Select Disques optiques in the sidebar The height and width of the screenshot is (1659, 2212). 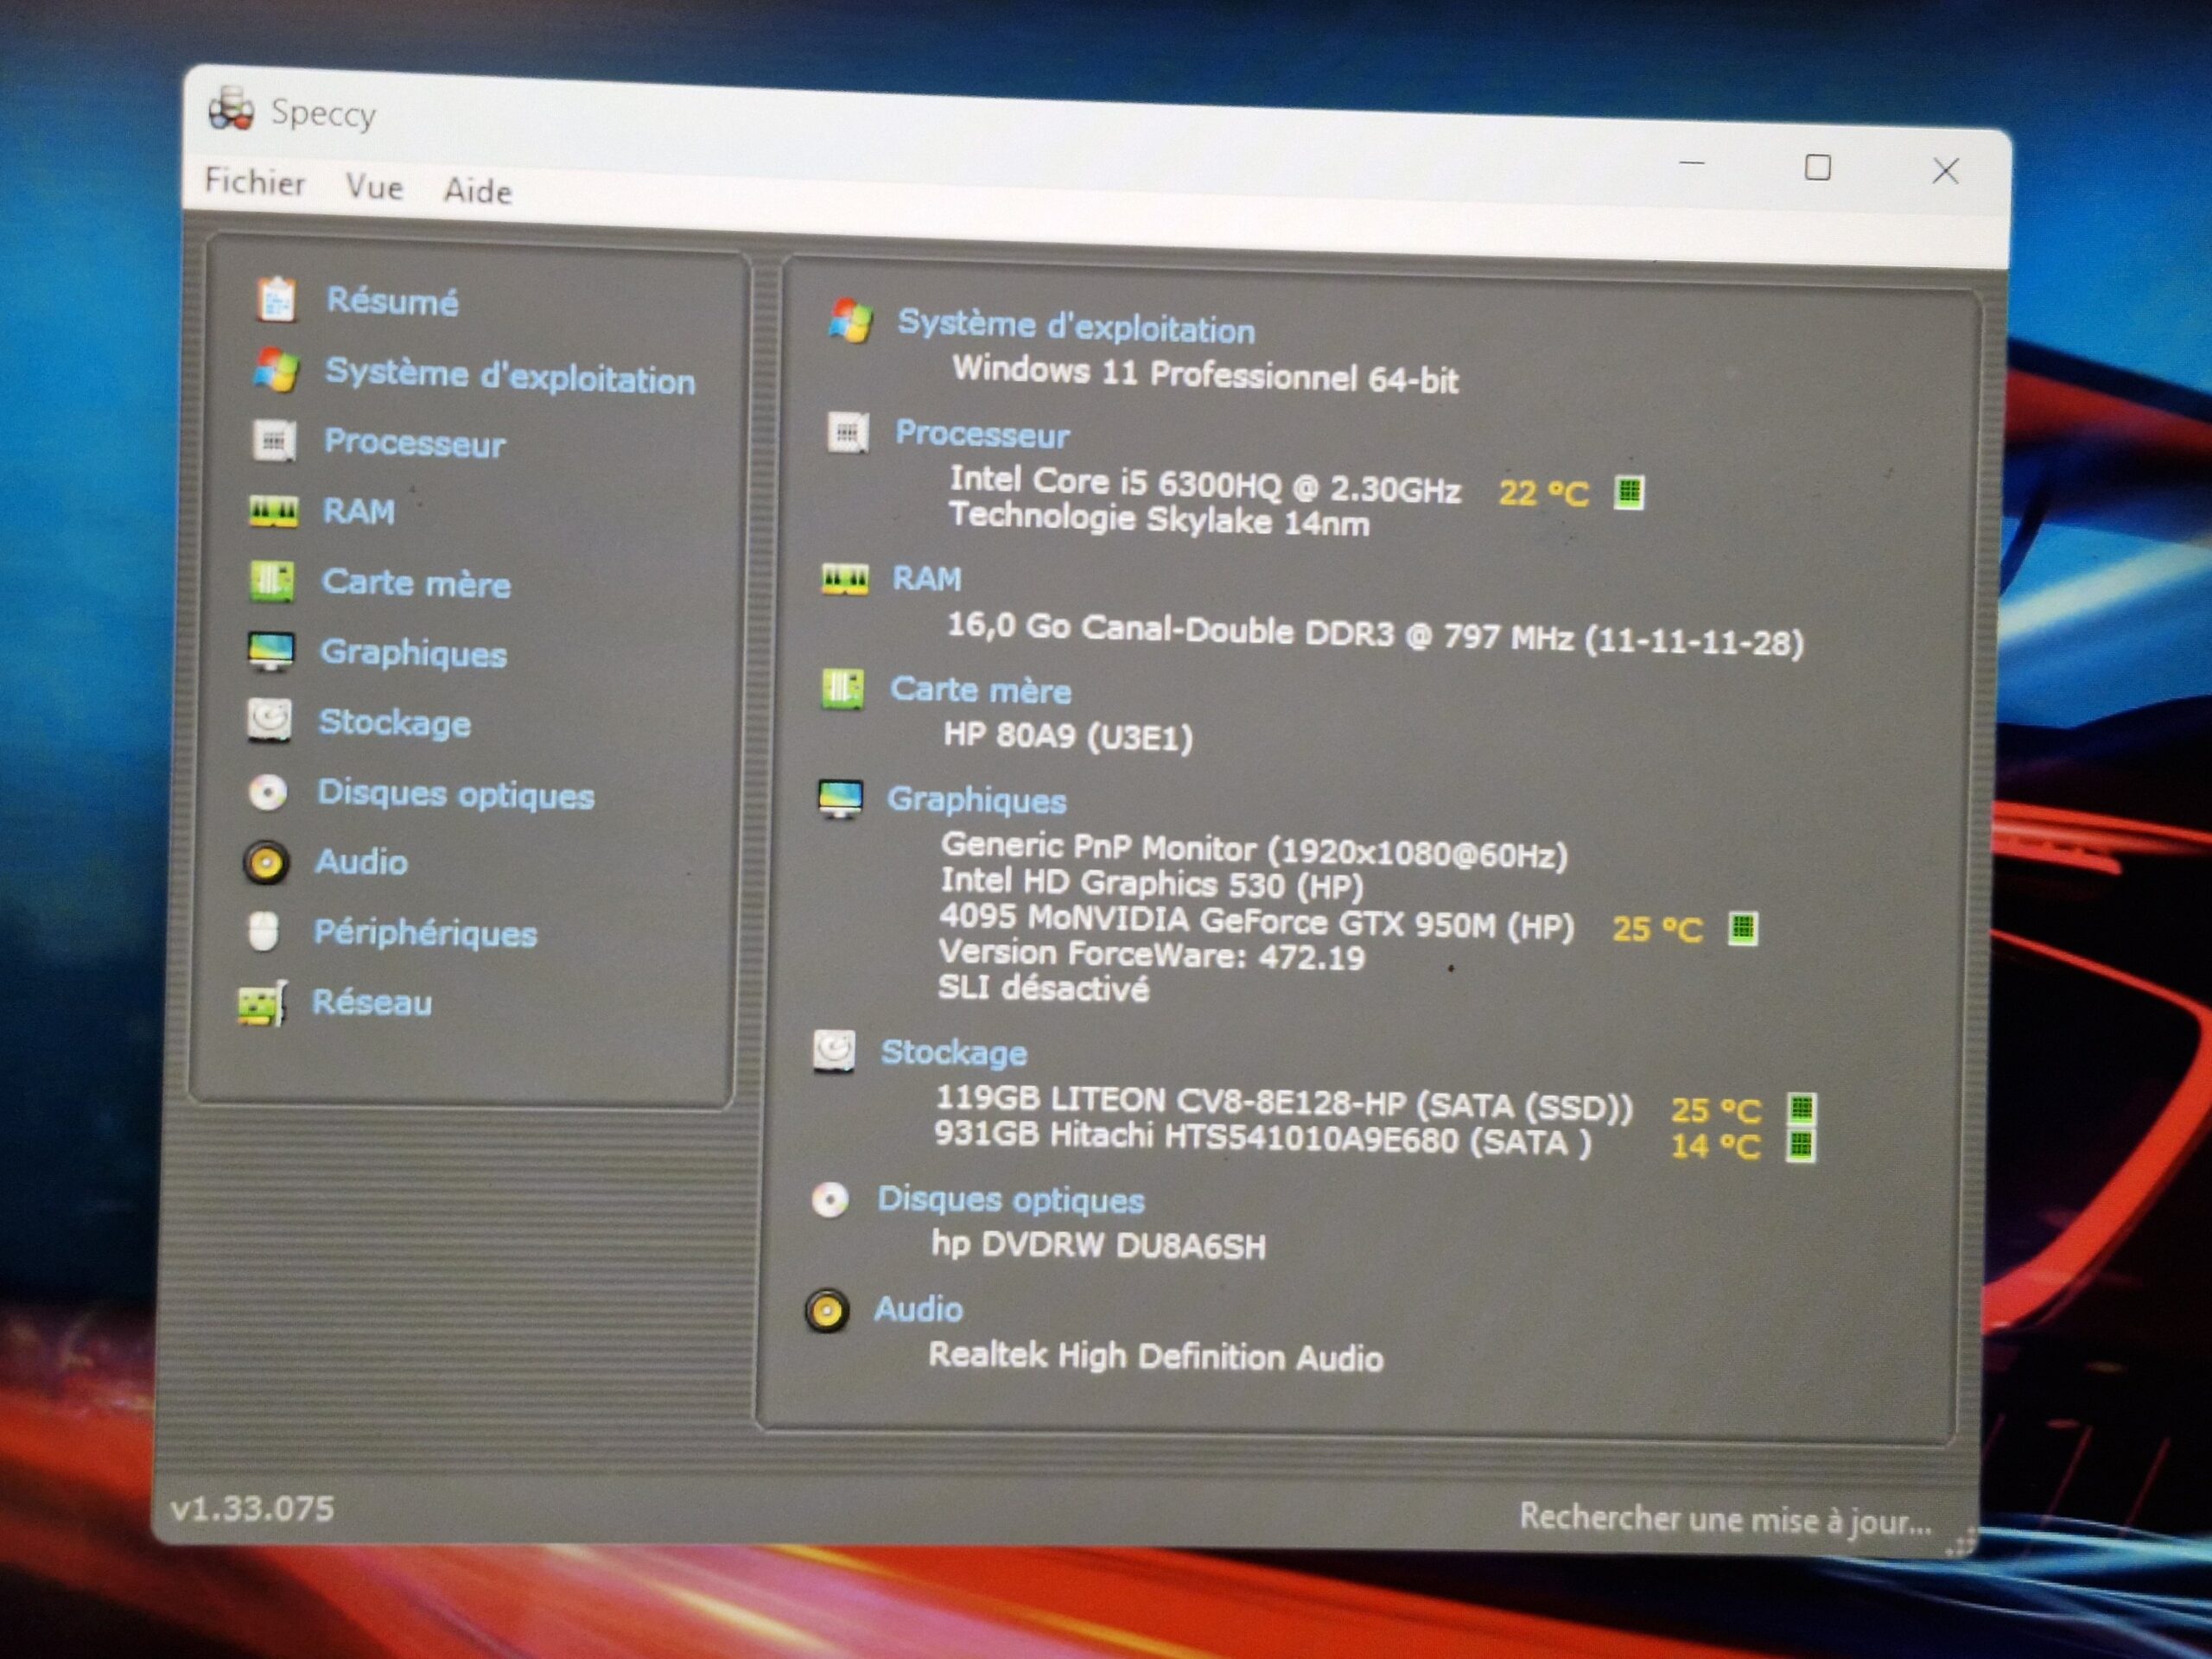pos(455,794)
